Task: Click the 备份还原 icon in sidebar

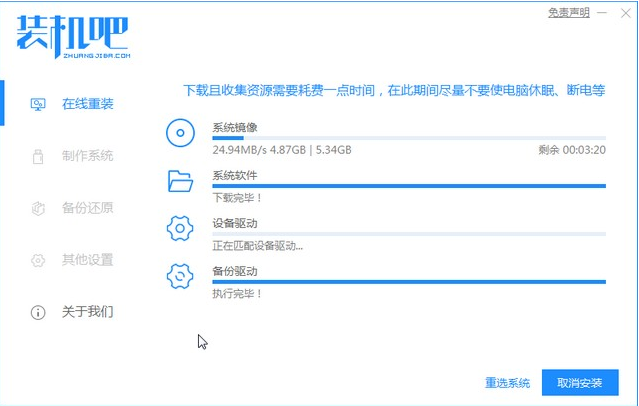Action: pyautogui.click(x=38, y=208)
